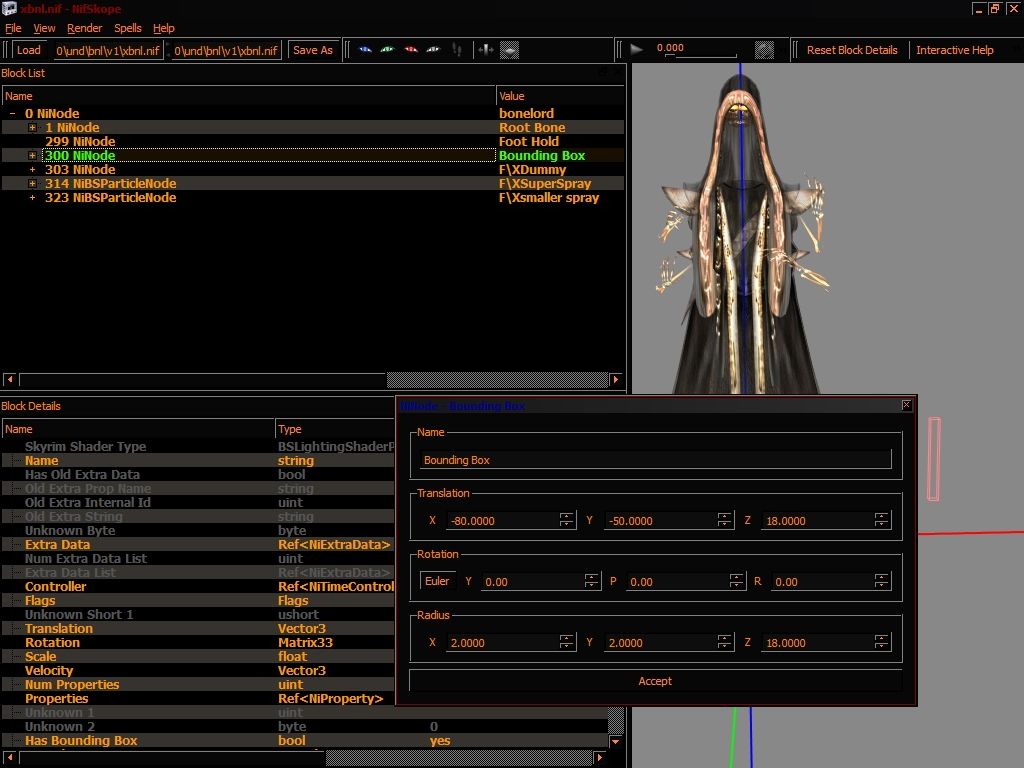Click the Save As button
The height and width of the screenshot is (768, 1024).
point(313,50)
